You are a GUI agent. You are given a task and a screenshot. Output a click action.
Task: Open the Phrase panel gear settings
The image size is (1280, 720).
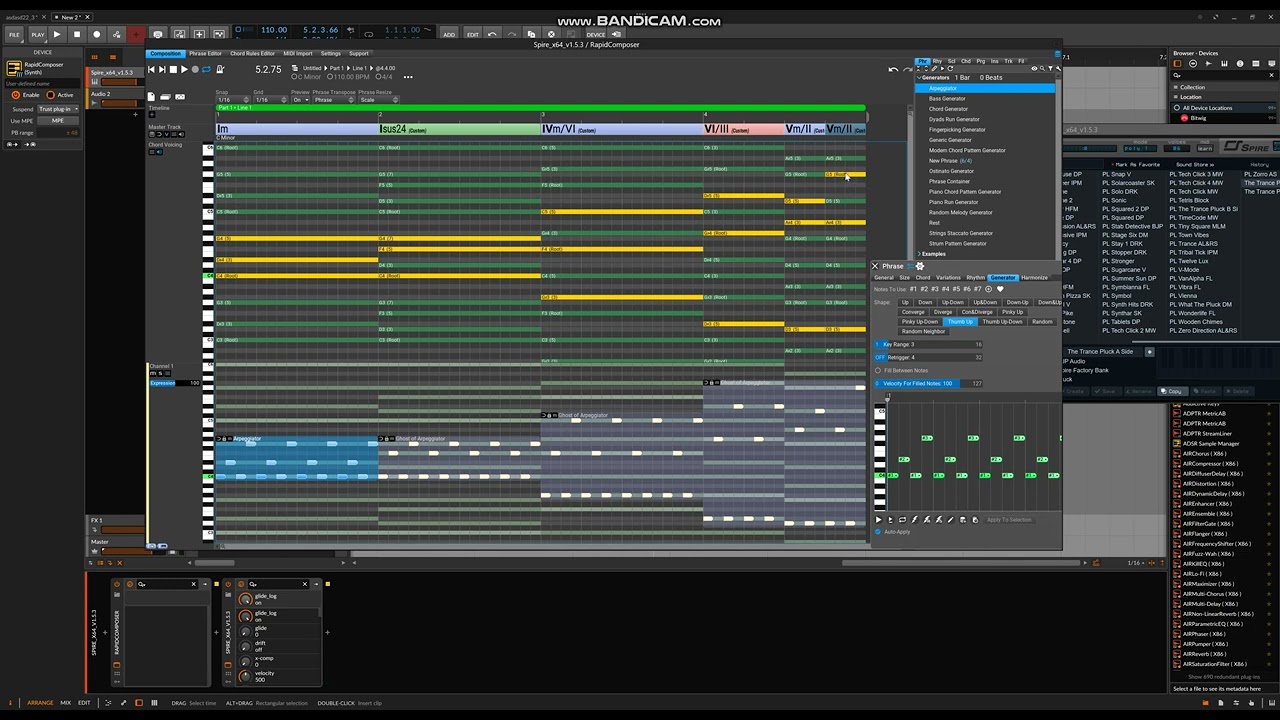(x=920, y=266)
